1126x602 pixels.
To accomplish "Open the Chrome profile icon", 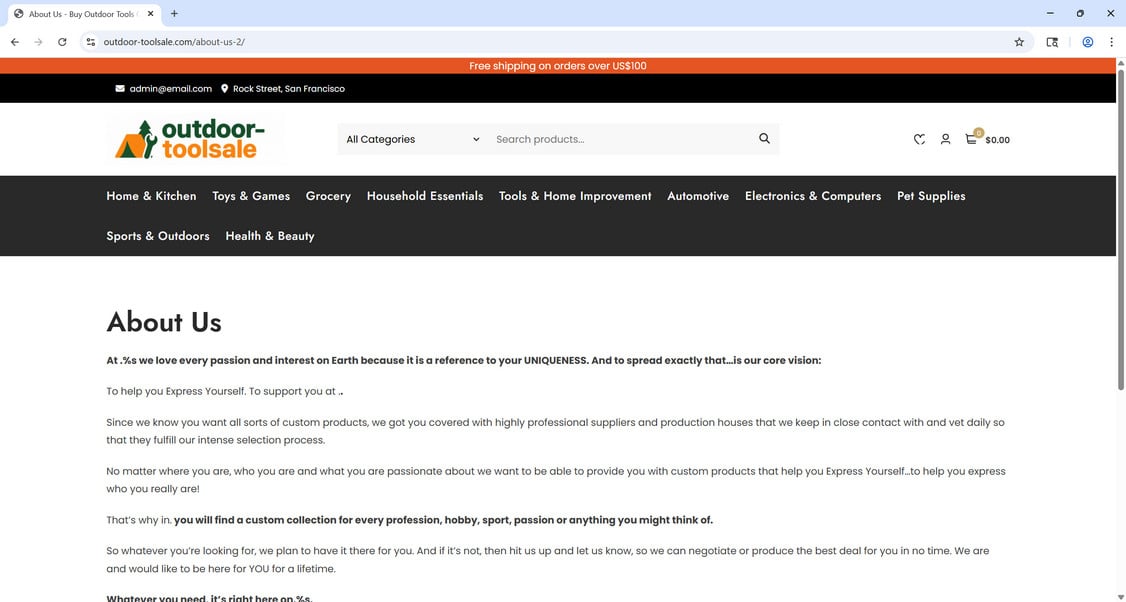I will point(1087,42).
